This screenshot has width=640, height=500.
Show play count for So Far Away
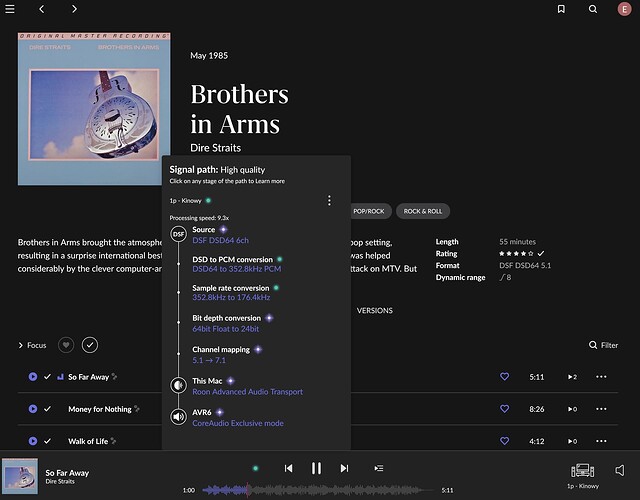572,377
